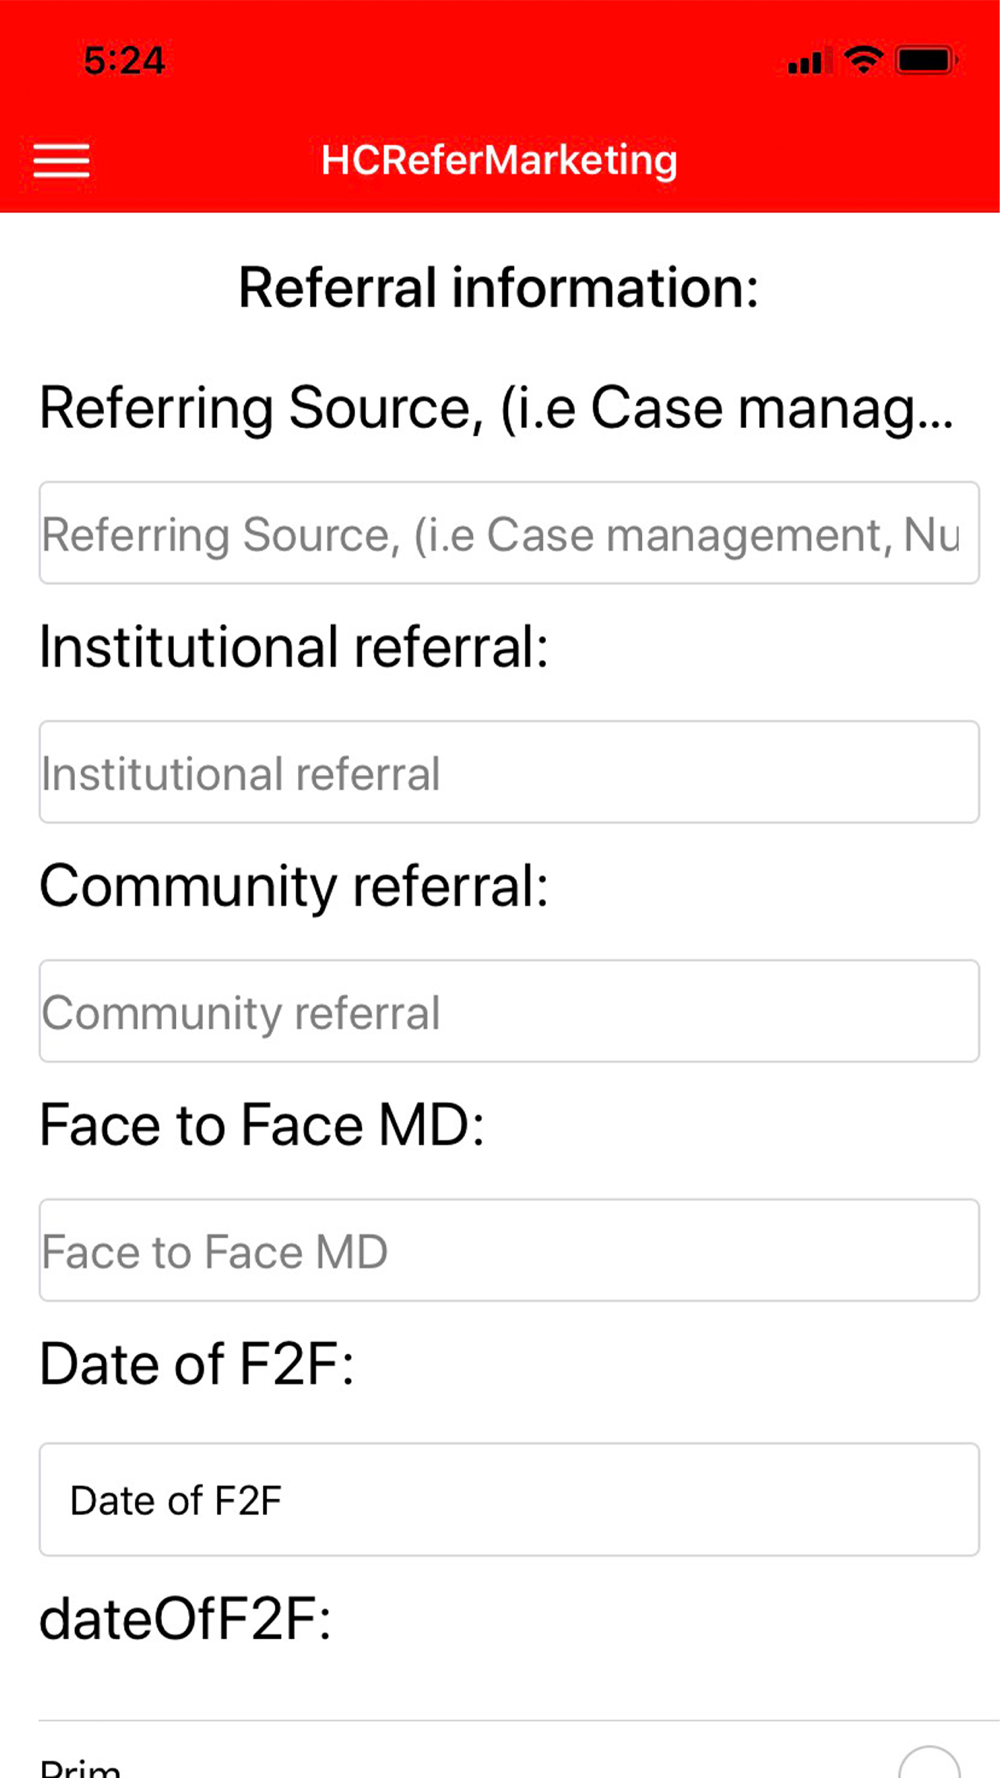Open the hamburger menu
The image size is (1000, 1778).
[61, 160]
